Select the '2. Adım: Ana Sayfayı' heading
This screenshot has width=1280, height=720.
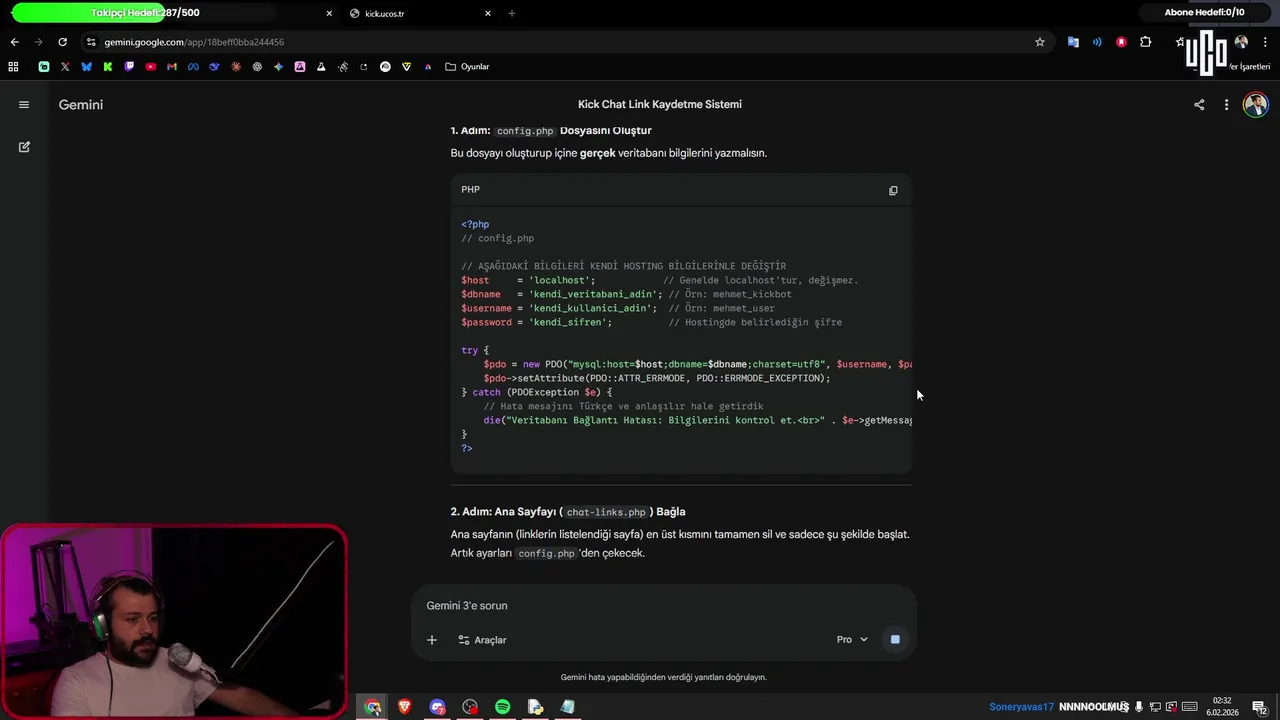568,511
